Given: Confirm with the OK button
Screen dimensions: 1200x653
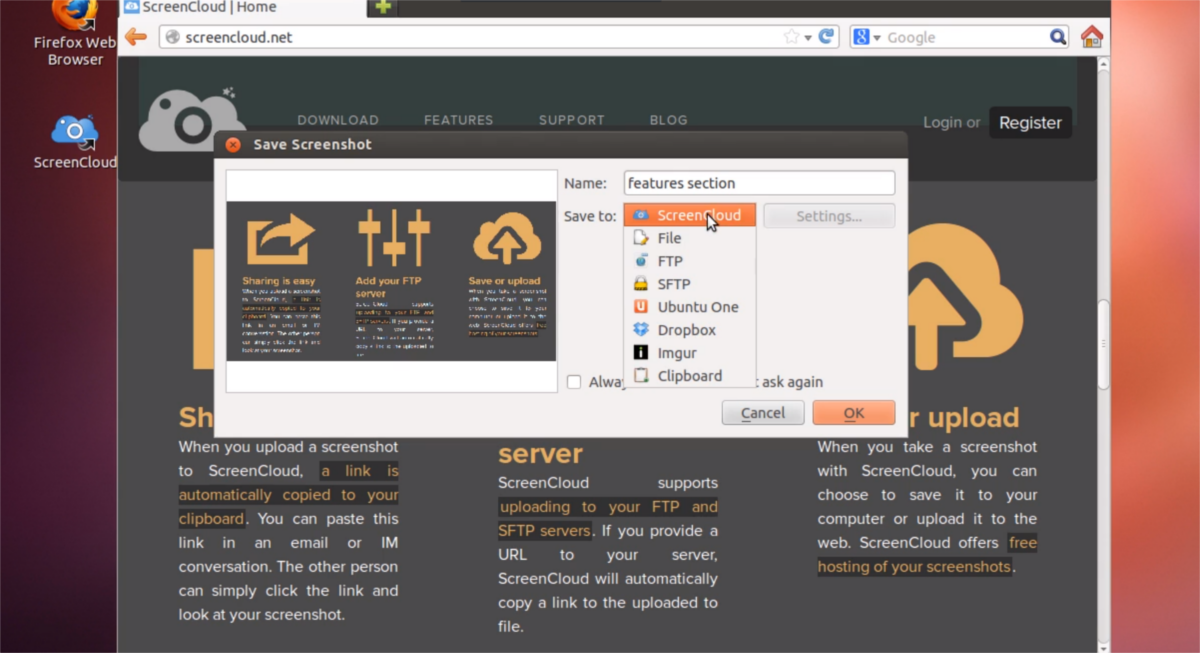Looking at the screenshot, I should point(854,413).
